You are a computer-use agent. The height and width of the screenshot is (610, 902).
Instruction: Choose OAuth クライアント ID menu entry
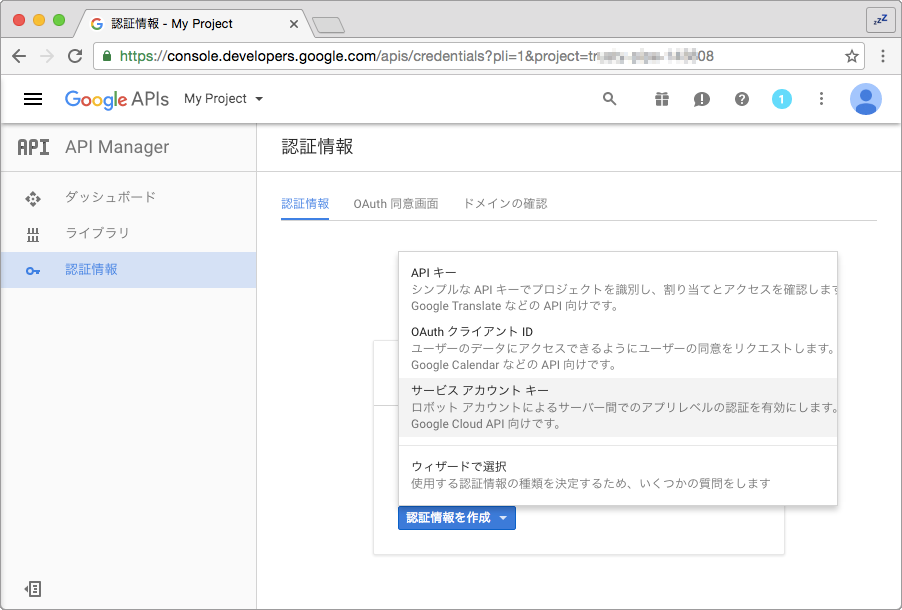point(618,348)
